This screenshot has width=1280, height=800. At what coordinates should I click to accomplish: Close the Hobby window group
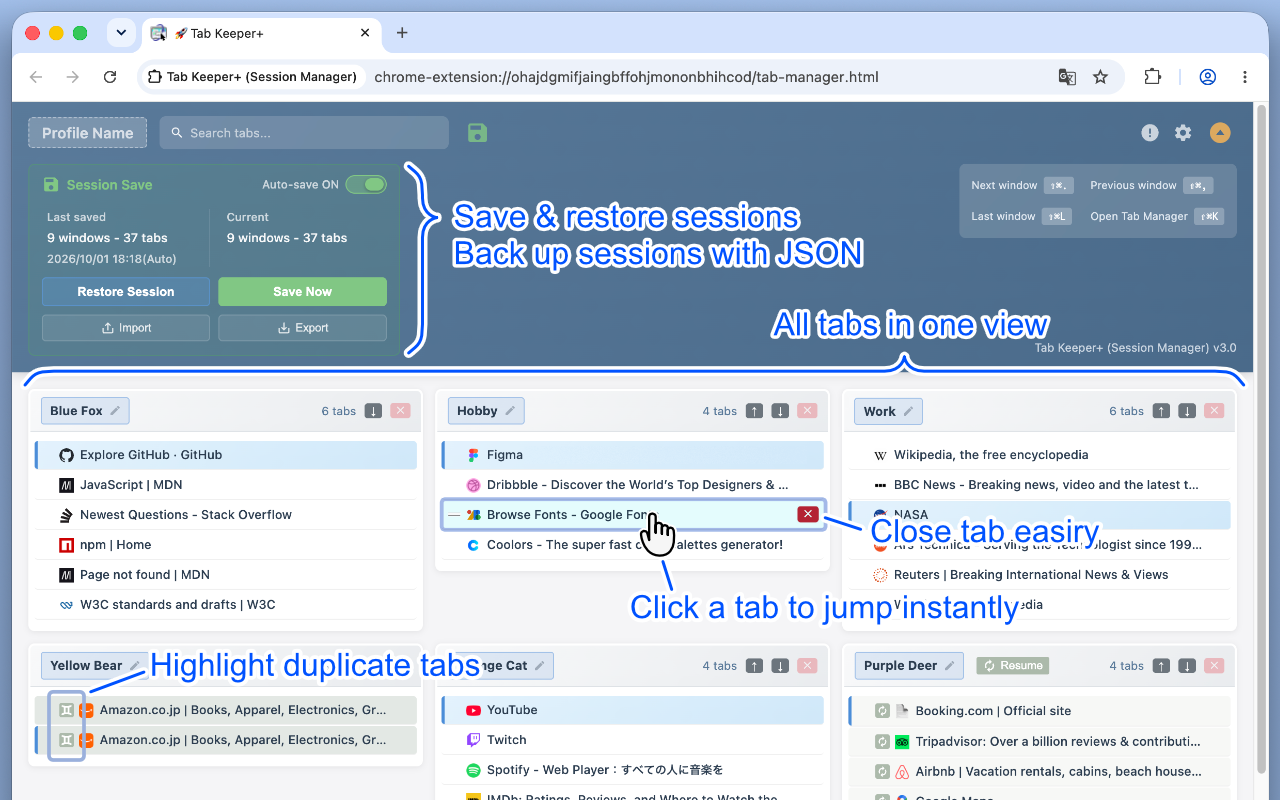(807, 411)
